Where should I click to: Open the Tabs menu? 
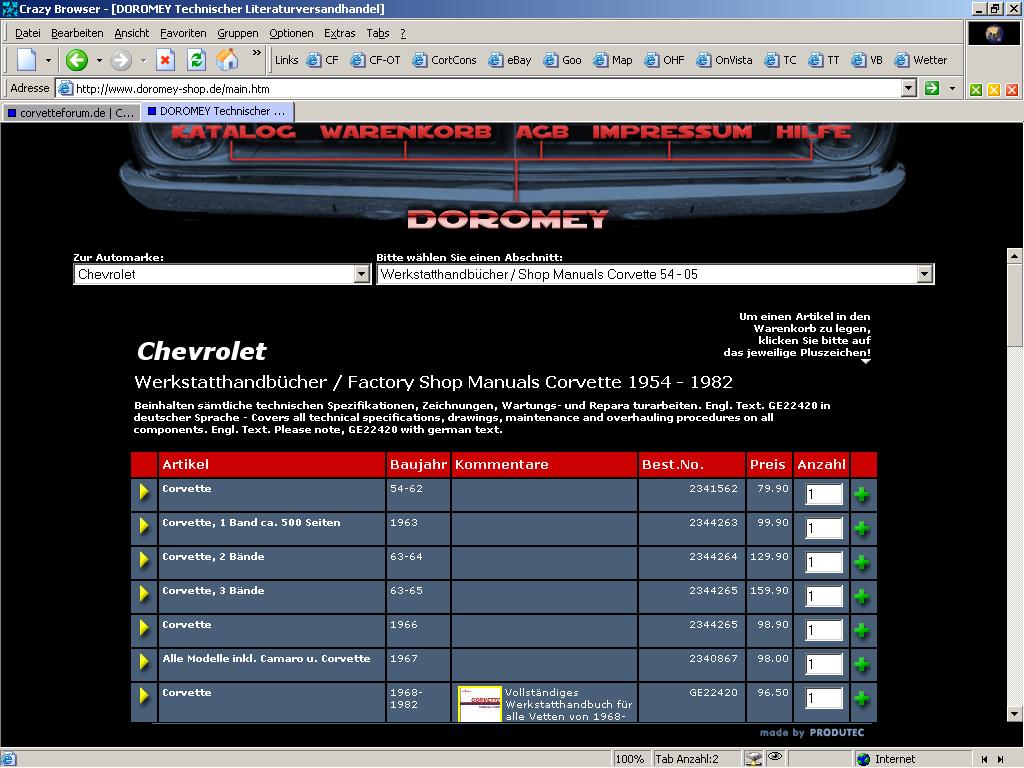[x=377, y=33]
